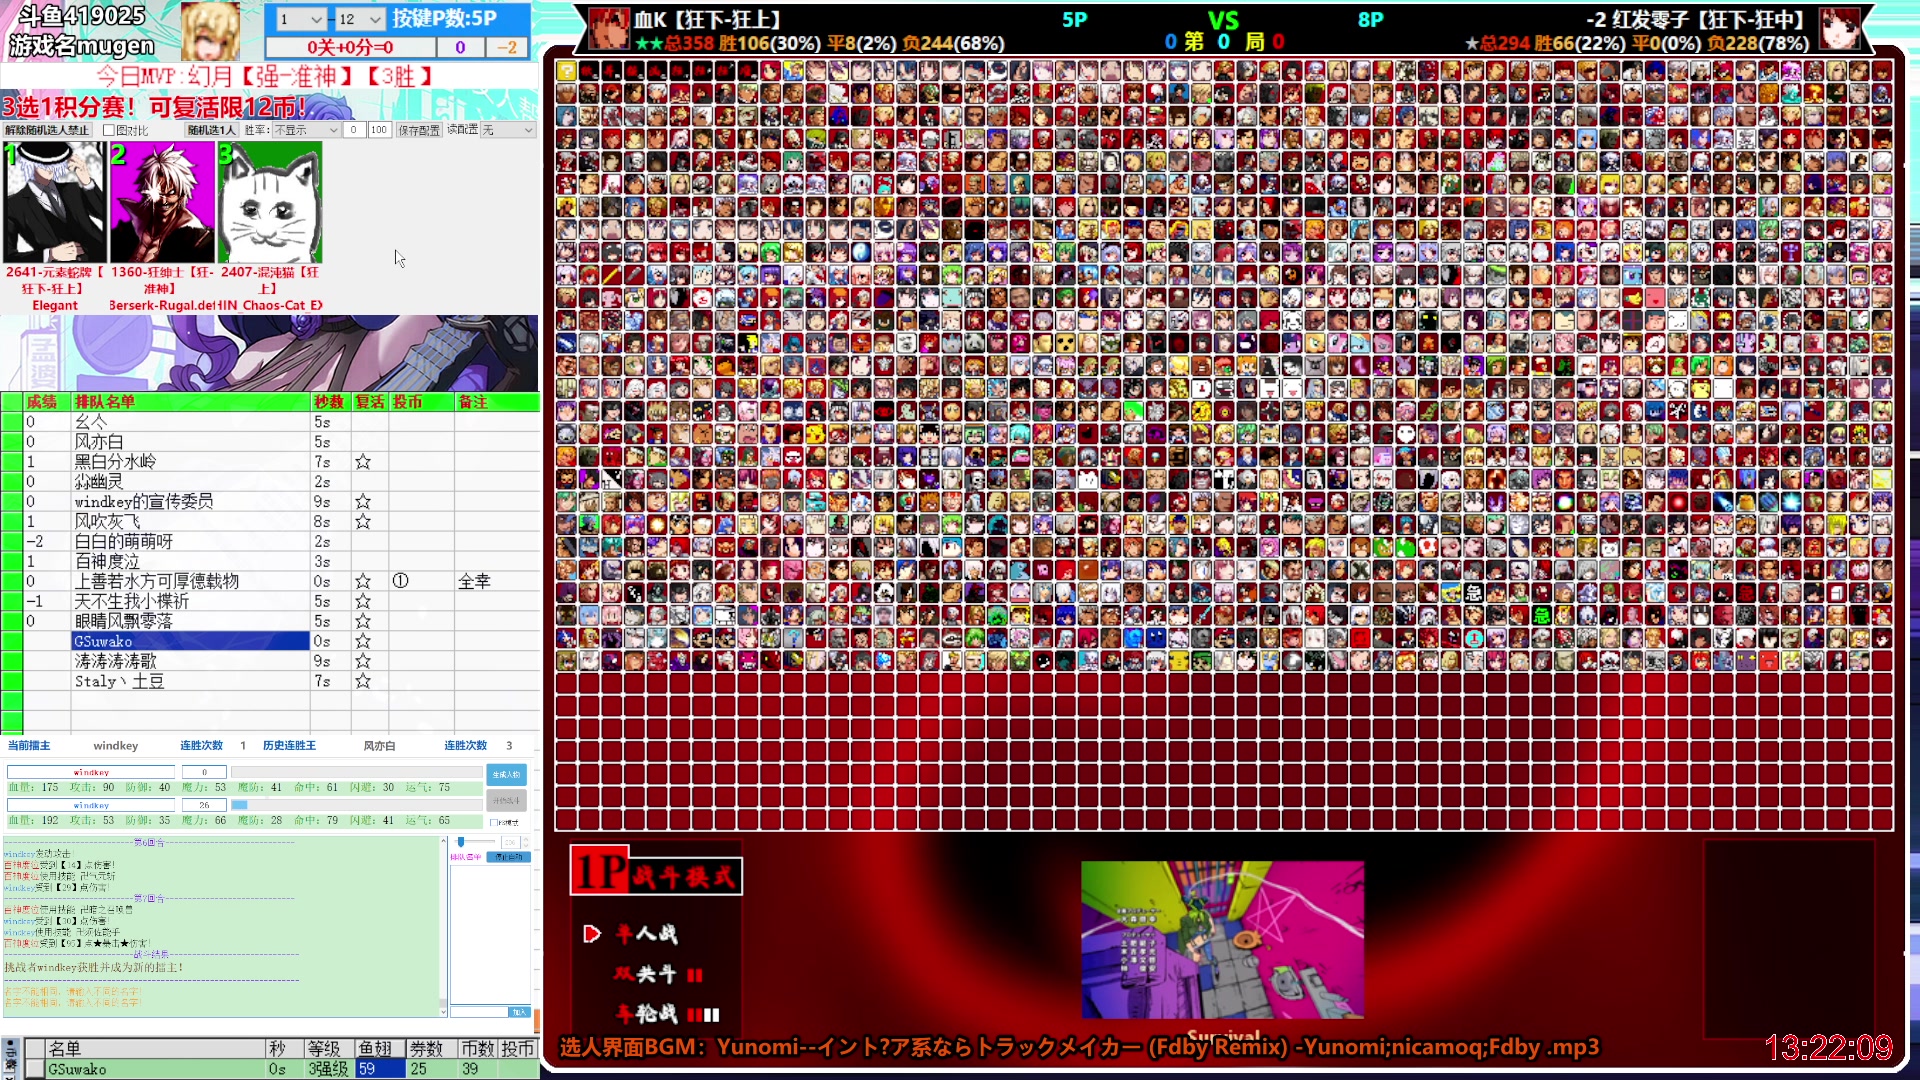Viewport: 1920px width, 1080px height.
Task: Click the 复活 column header
Action: 370,402
